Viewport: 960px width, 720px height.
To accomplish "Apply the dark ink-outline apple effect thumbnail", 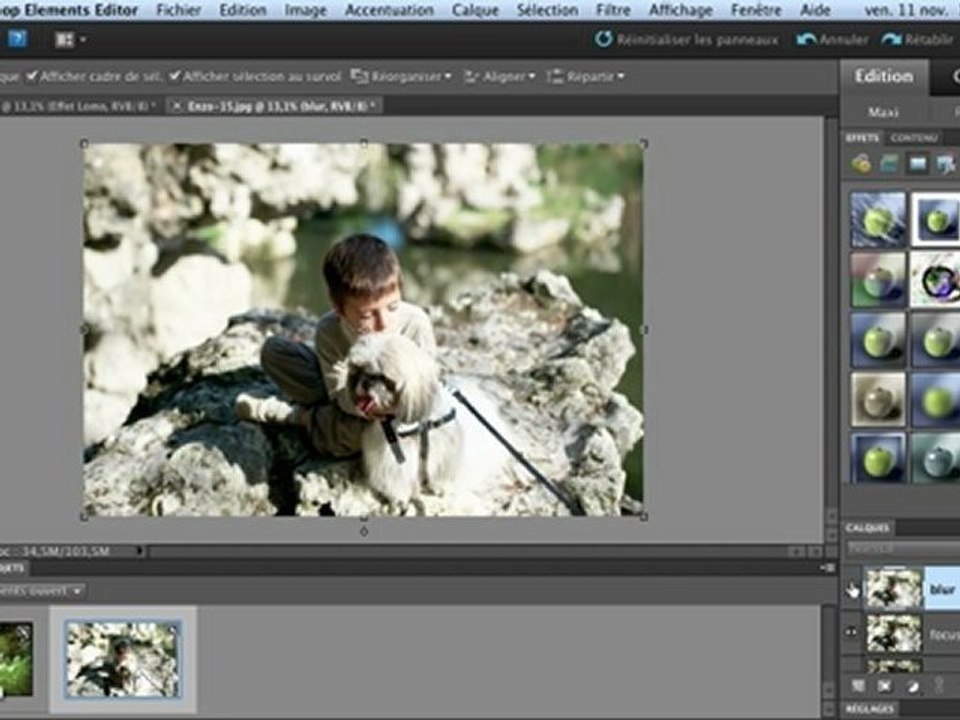I will pyautogui.click(x=936, y=279).
